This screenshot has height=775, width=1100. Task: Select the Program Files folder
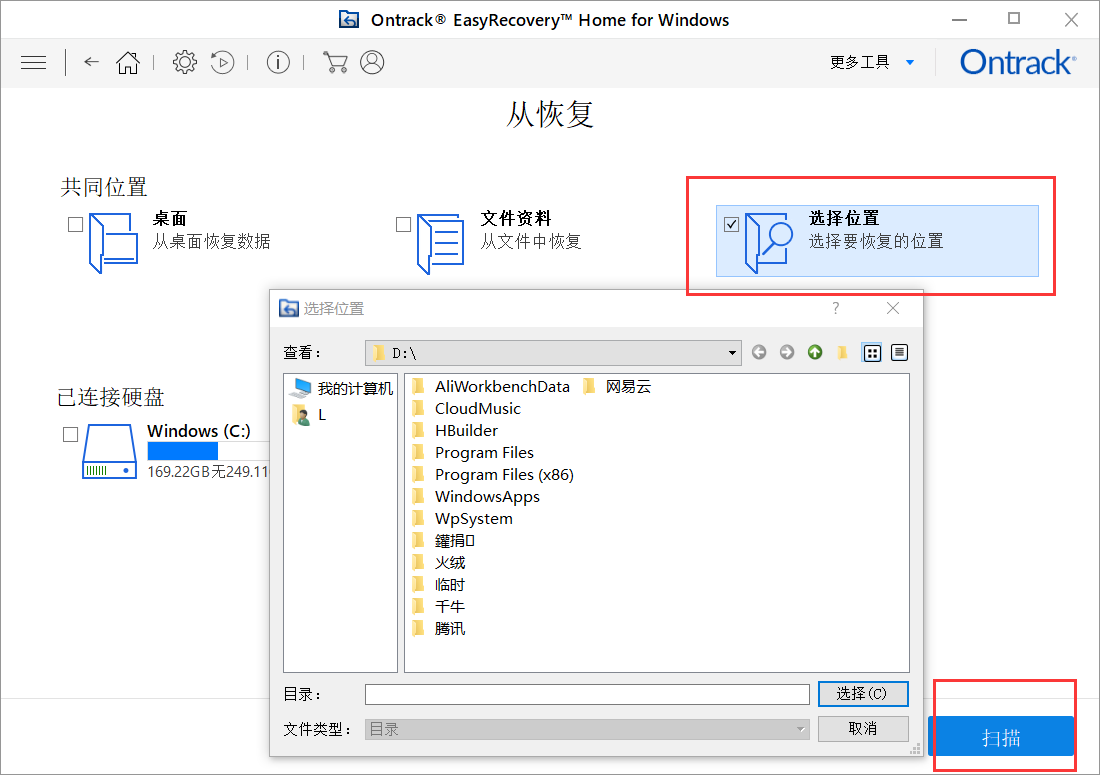[x=473, y=452]
